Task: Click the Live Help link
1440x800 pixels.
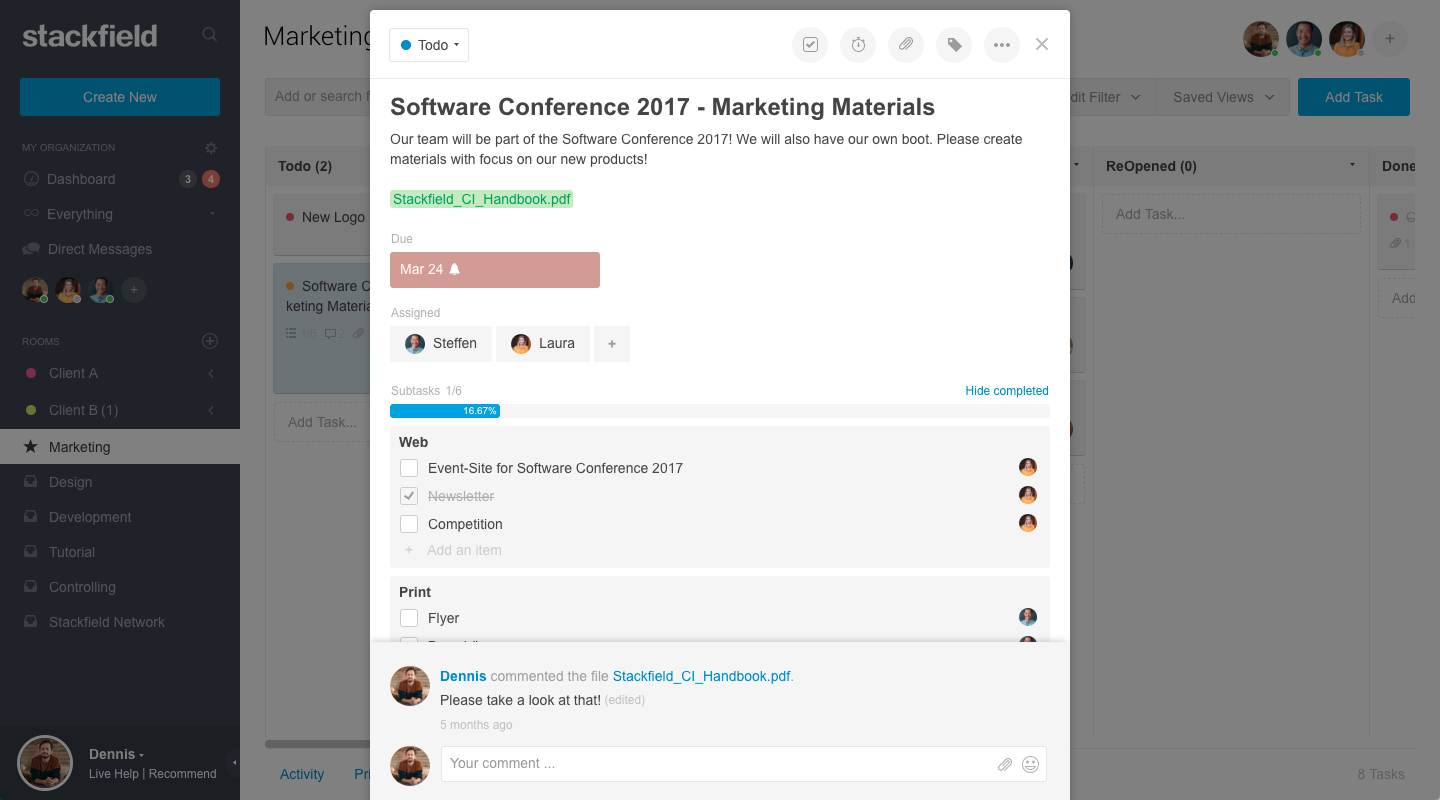Action: (x=114, y=774)
